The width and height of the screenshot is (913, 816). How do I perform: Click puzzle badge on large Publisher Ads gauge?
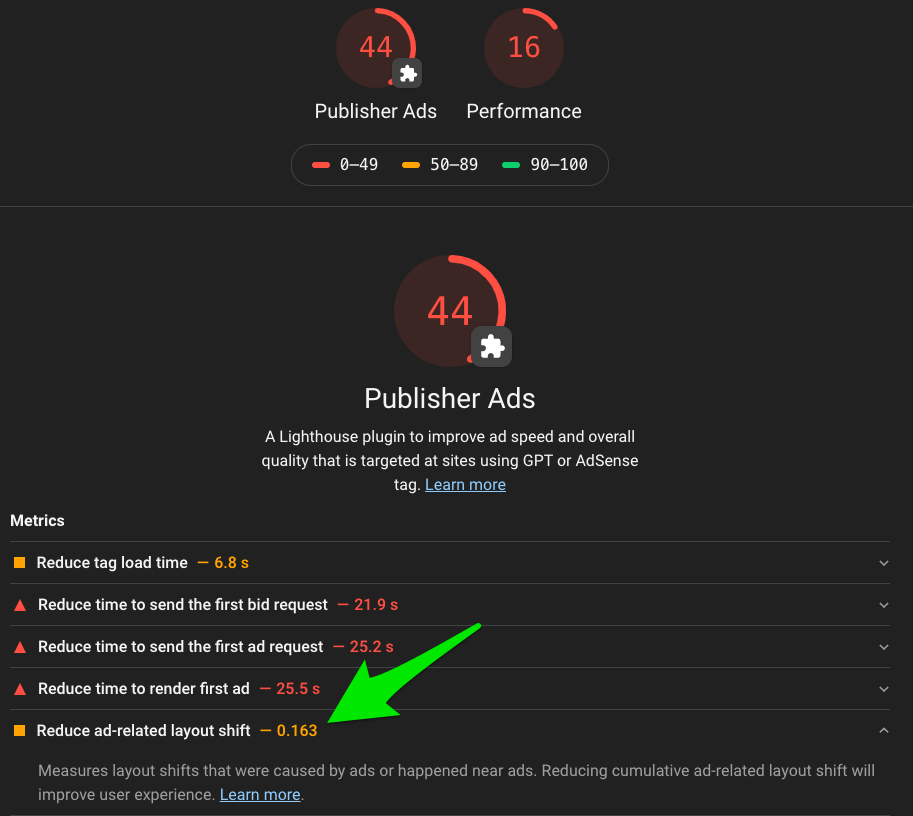point(491,347)
